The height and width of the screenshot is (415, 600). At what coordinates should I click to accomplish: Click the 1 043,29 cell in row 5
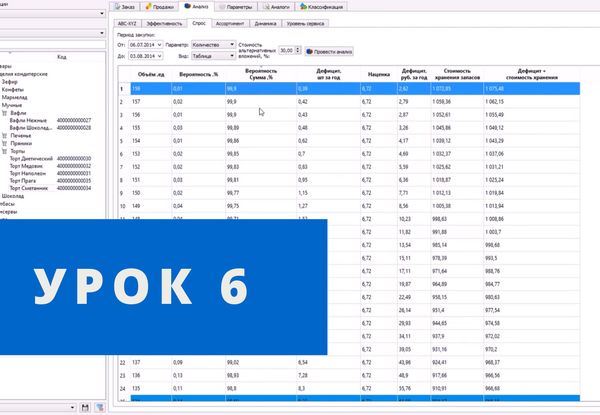[532, 141]
